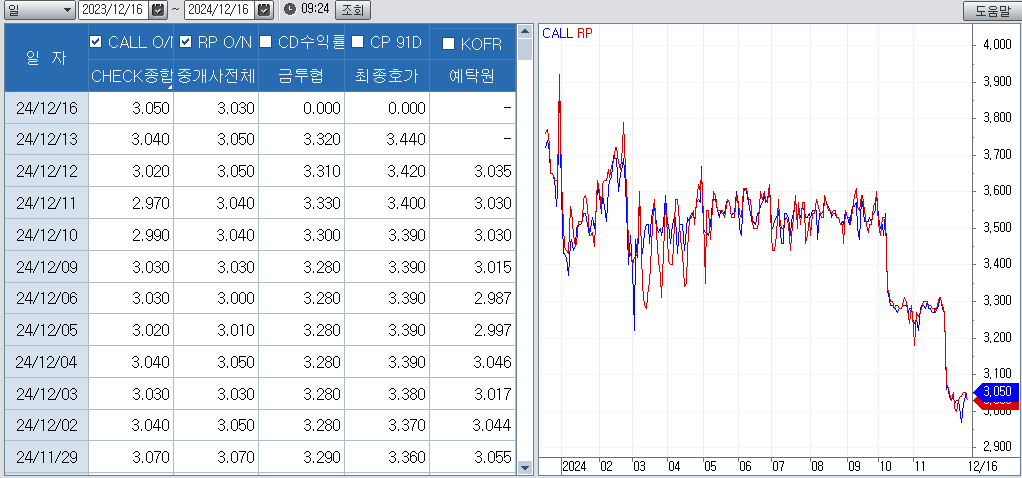Enable the CD수익률 checkbox
The height and width of the screenshot is (478, 1022).
pyautogui.click(x=266, y=42)
